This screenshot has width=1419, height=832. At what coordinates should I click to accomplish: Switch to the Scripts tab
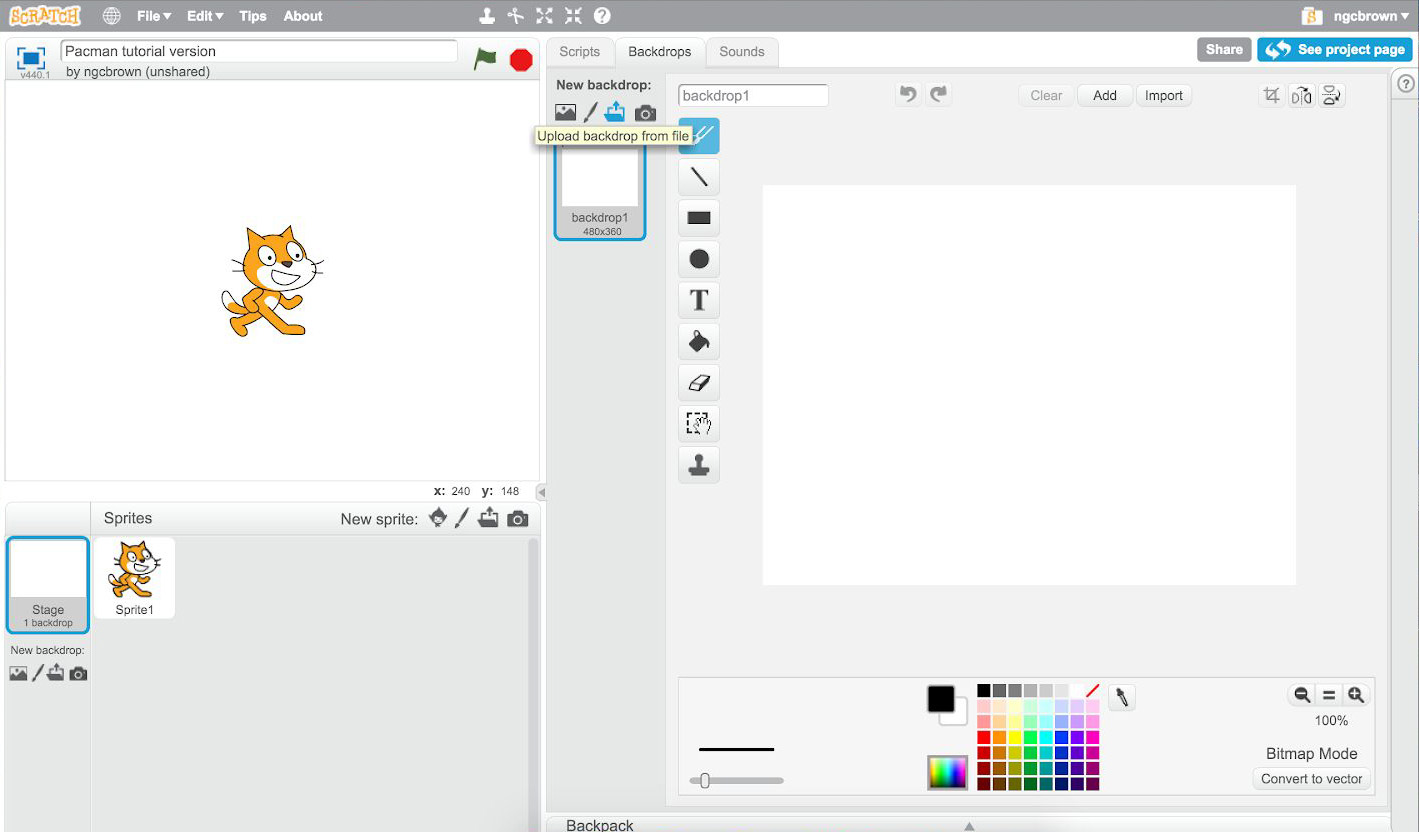(580, 52)
